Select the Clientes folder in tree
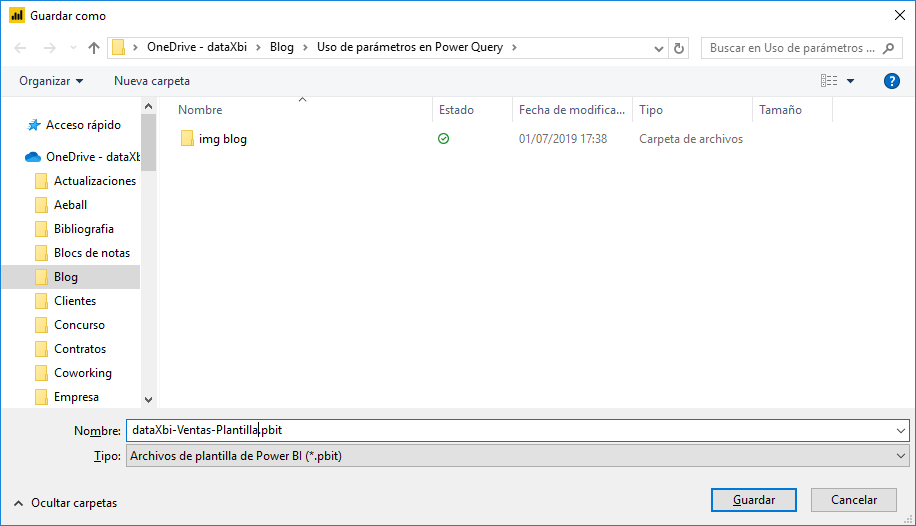Viewport: 916px width, 526px height. 75,301
